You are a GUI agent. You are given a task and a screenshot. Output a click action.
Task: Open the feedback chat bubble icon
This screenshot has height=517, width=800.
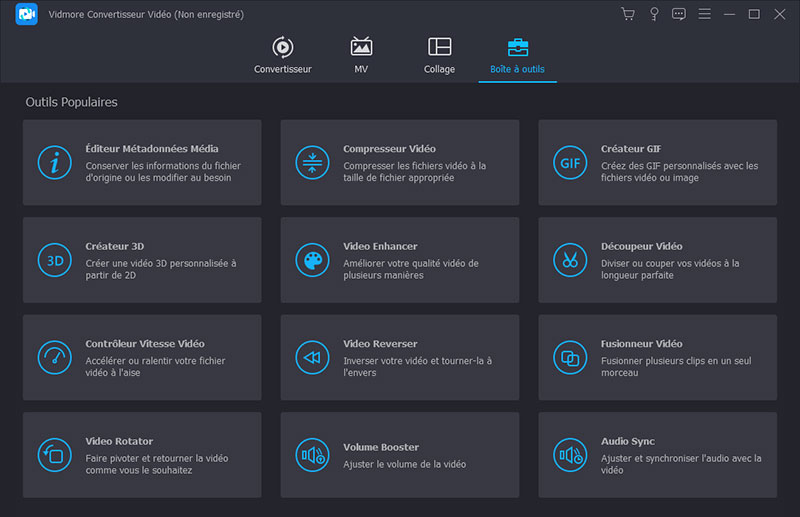[679, 14]
